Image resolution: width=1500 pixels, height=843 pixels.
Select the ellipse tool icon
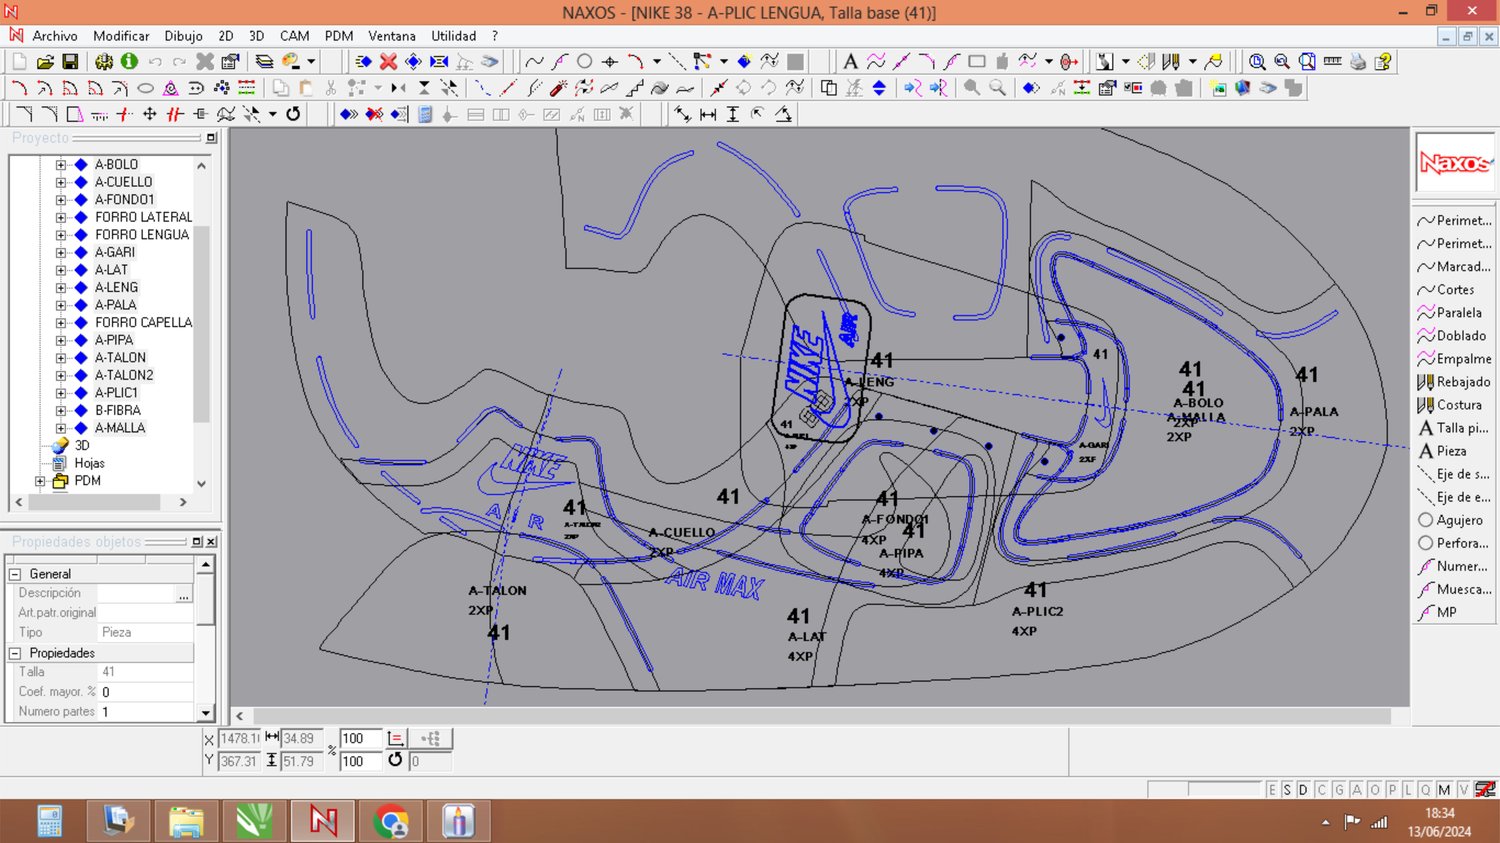[x=146, y=88]
